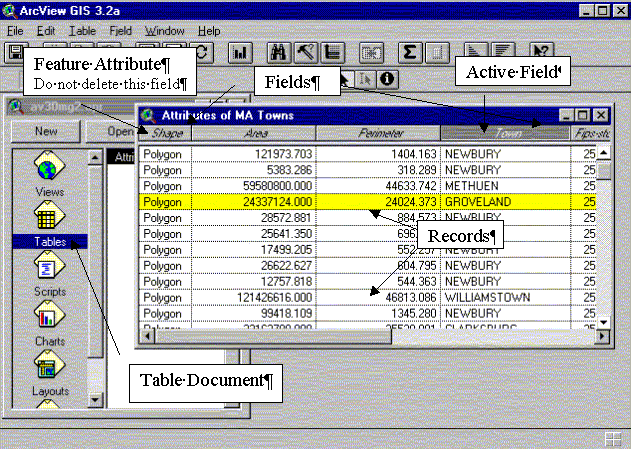Screen dimensions: 631x449
Task: Click perimeter value 1345.280
Action: (x=414, y=313)
